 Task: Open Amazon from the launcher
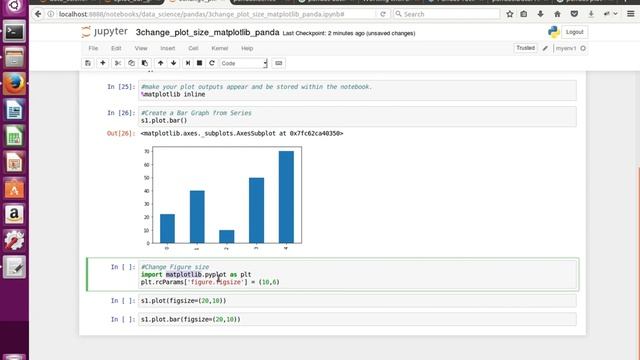(x=14, y=215)
